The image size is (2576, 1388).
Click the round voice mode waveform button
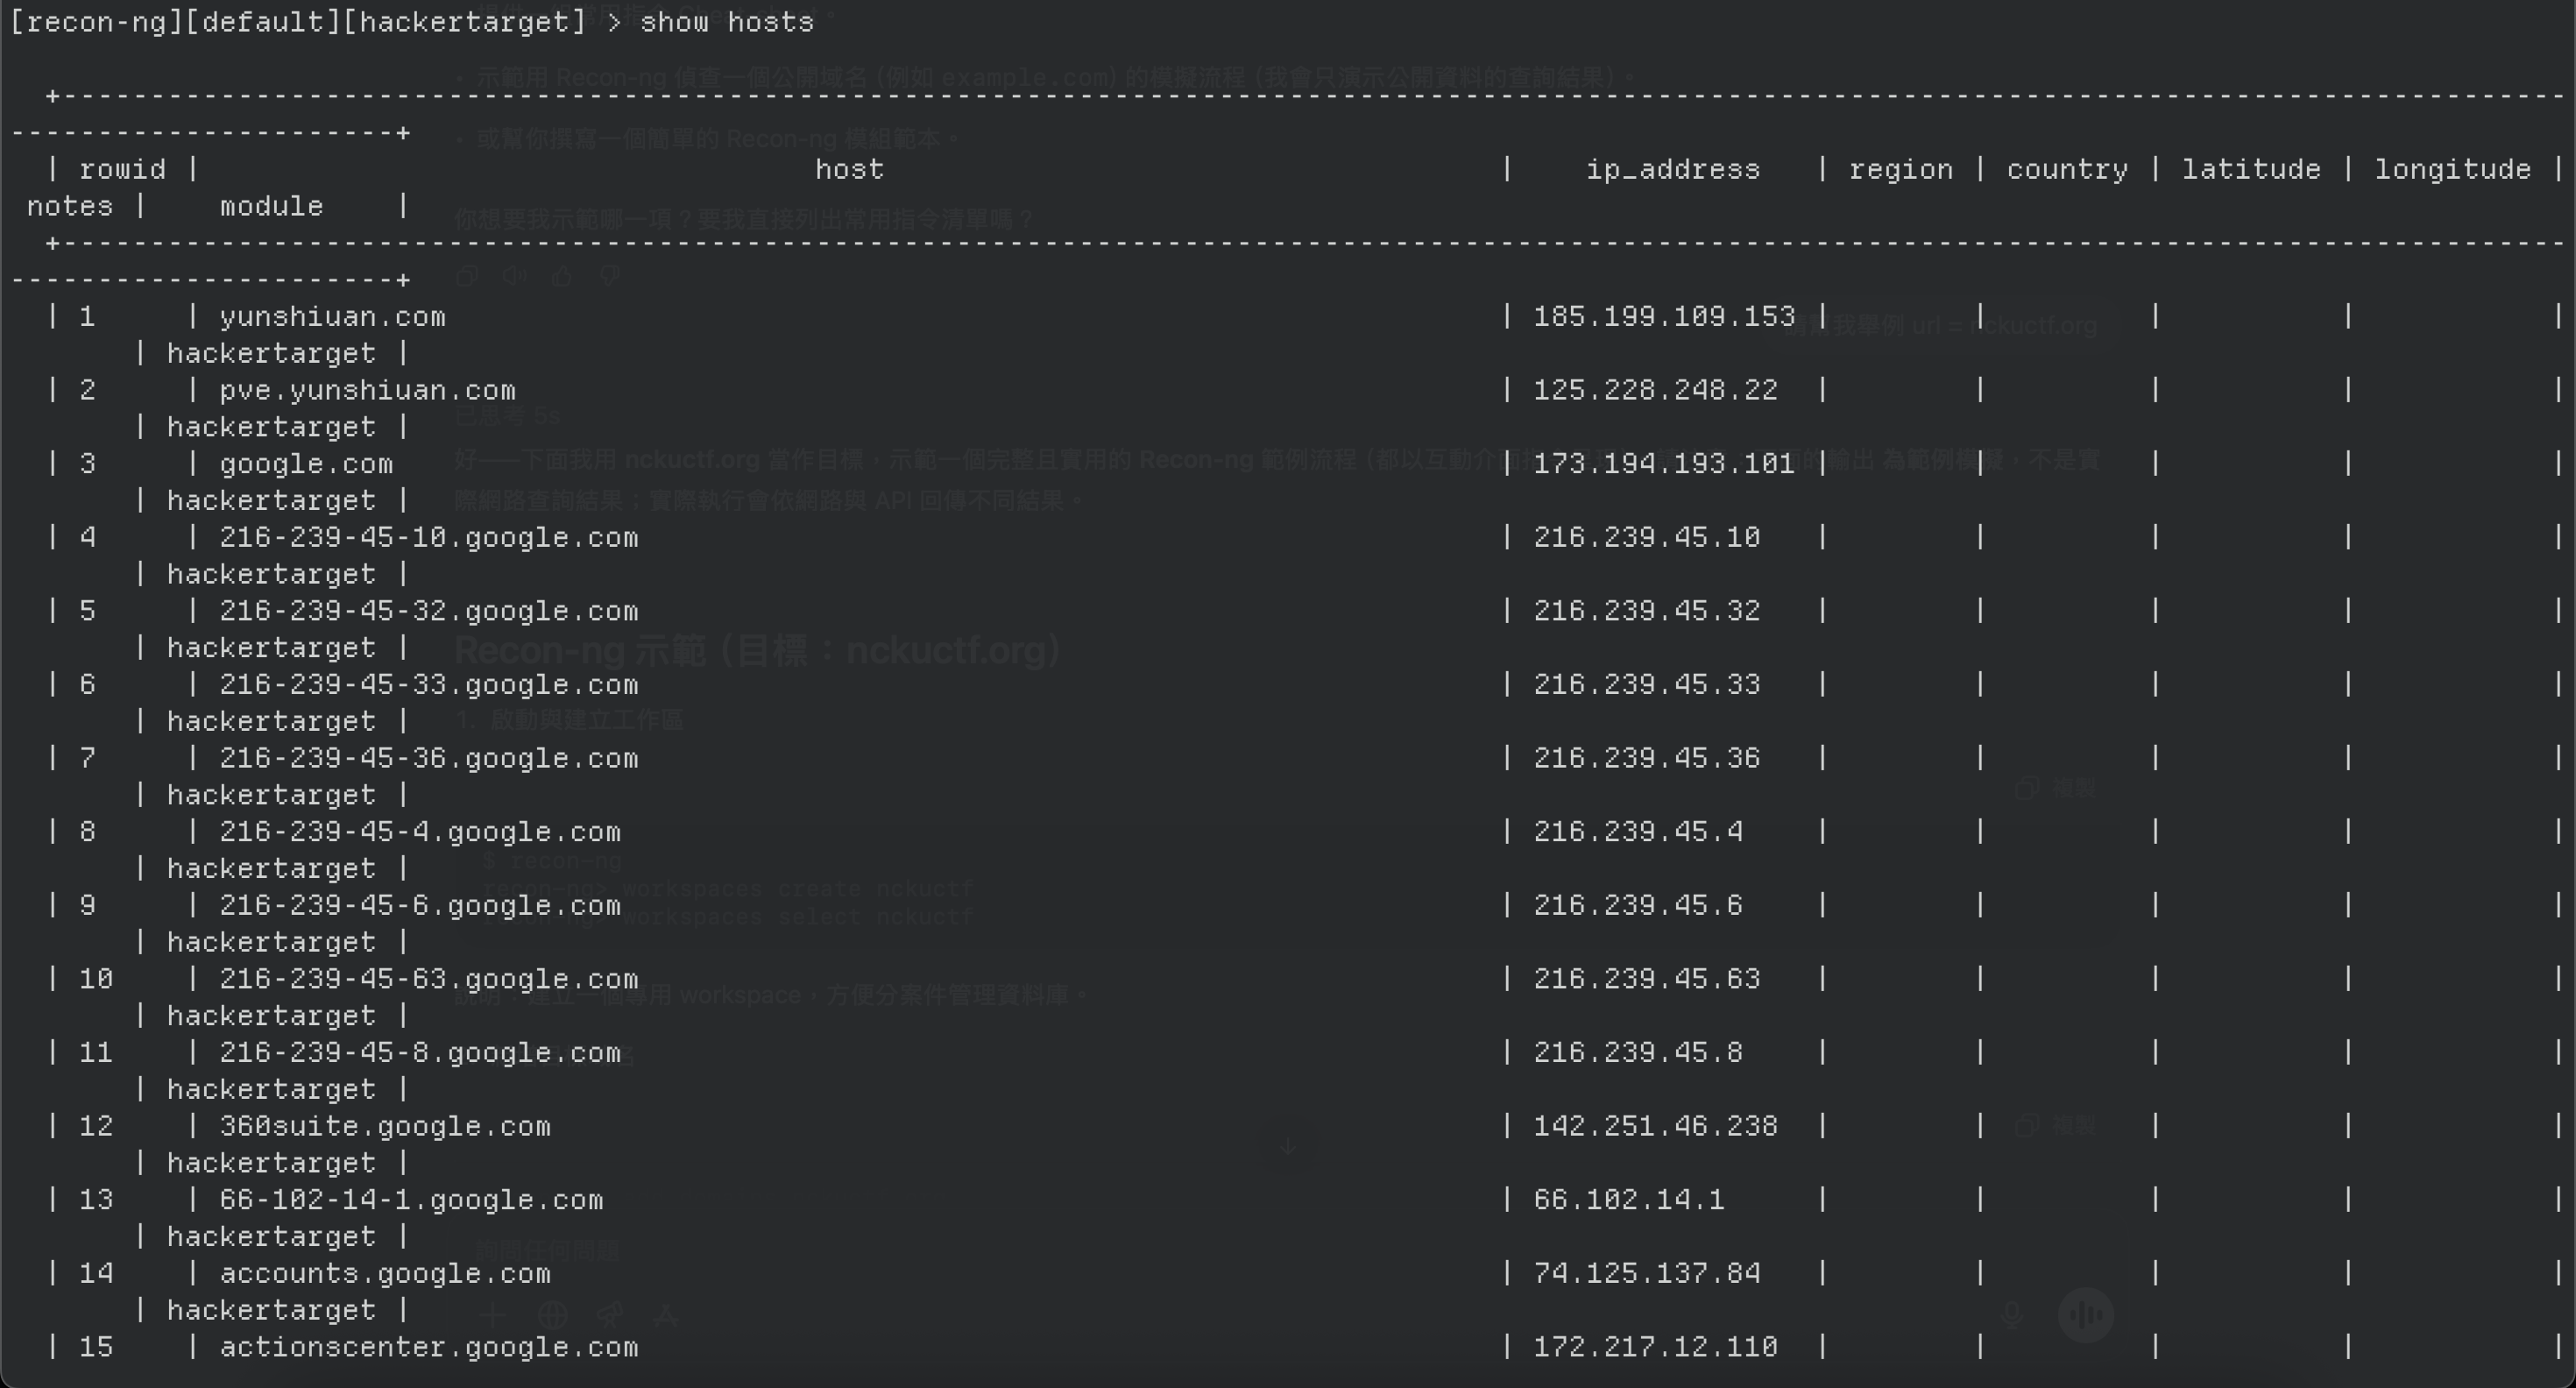coord(2086,1315)
